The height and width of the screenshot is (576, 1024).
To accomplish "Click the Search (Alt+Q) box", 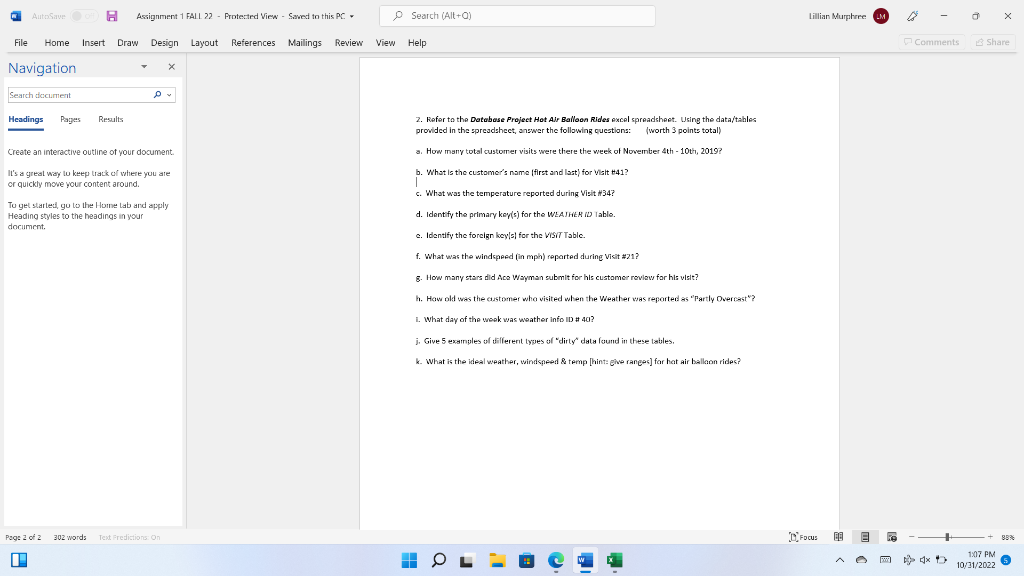I will 517,16.
